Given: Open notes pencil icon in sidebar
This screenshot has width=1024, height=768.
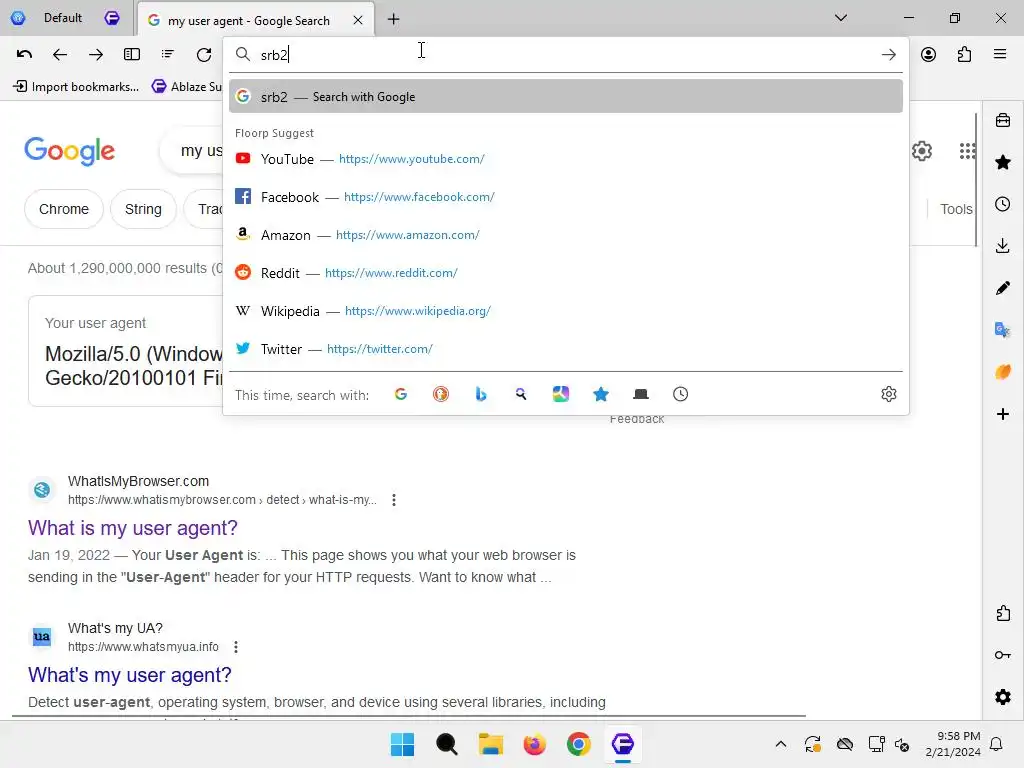Looking at the screenshot, I should 1003,288.
